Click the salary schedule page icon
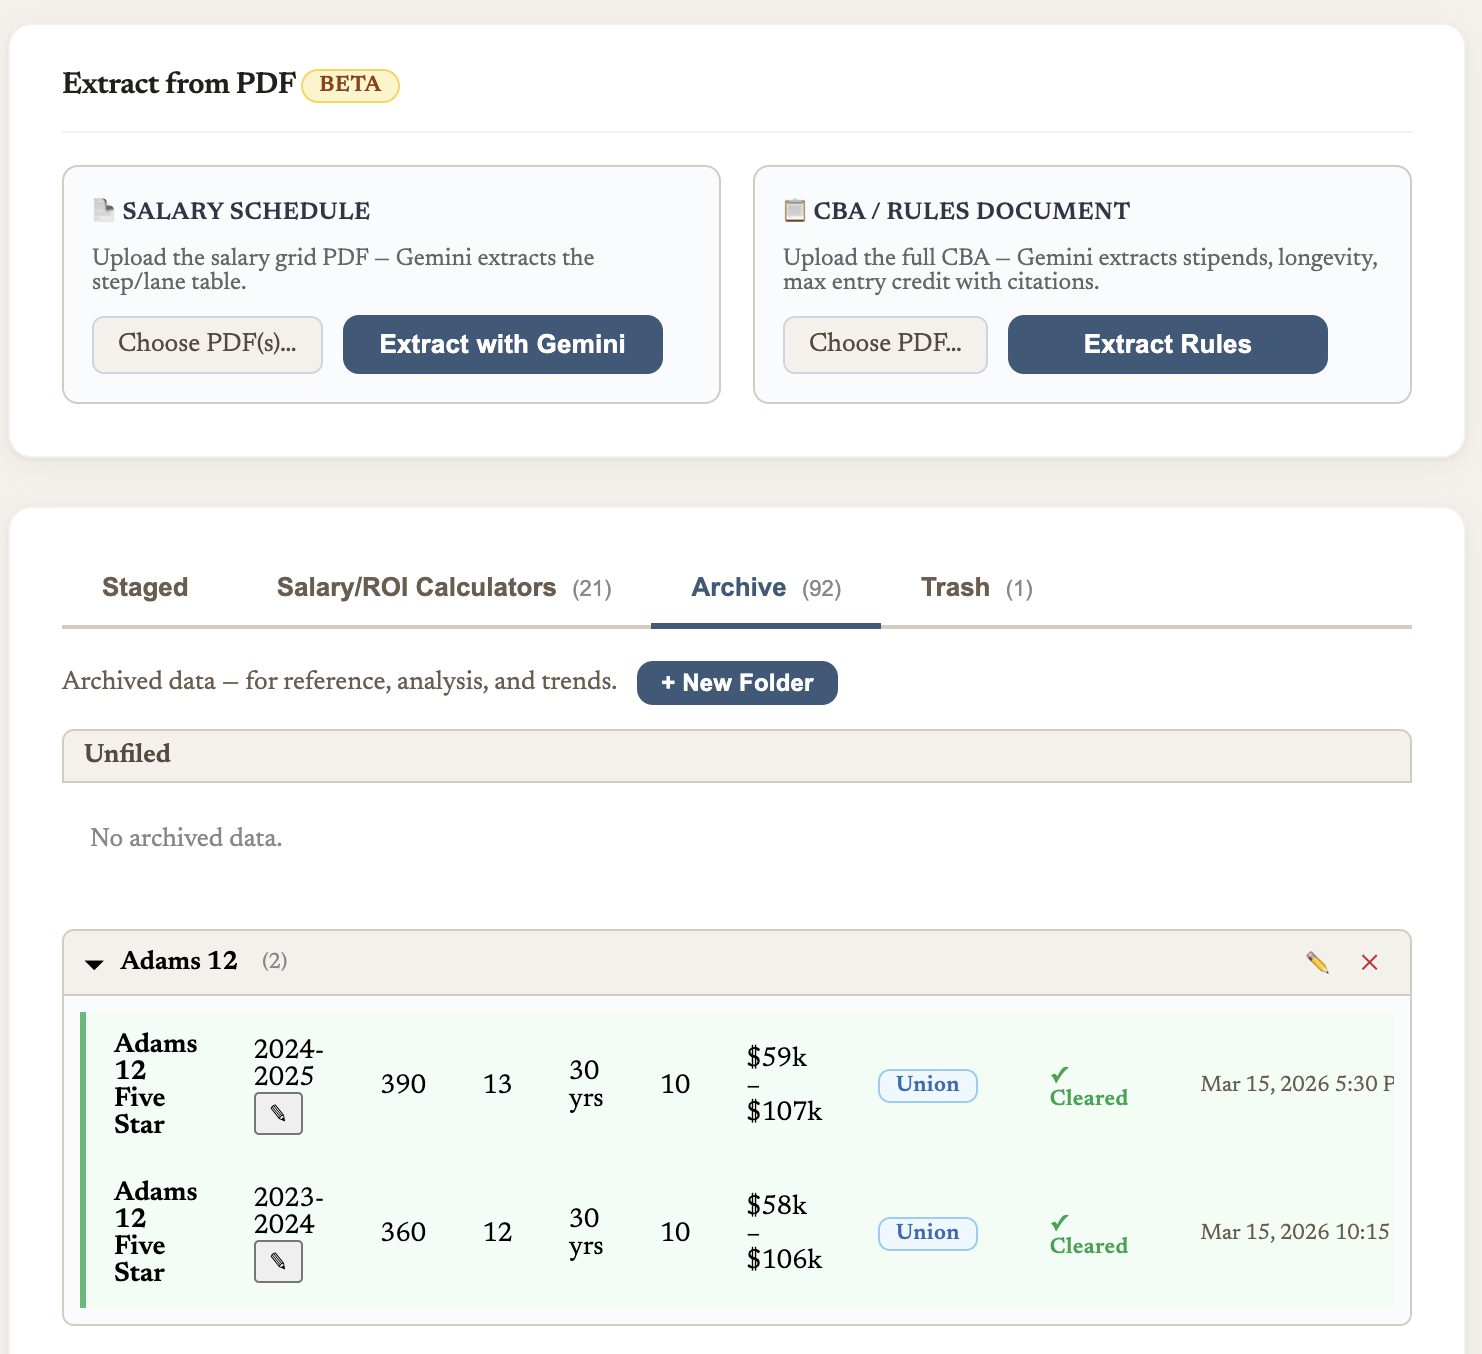Screen dimensions: 1482x1354 [x=104, y=209]
